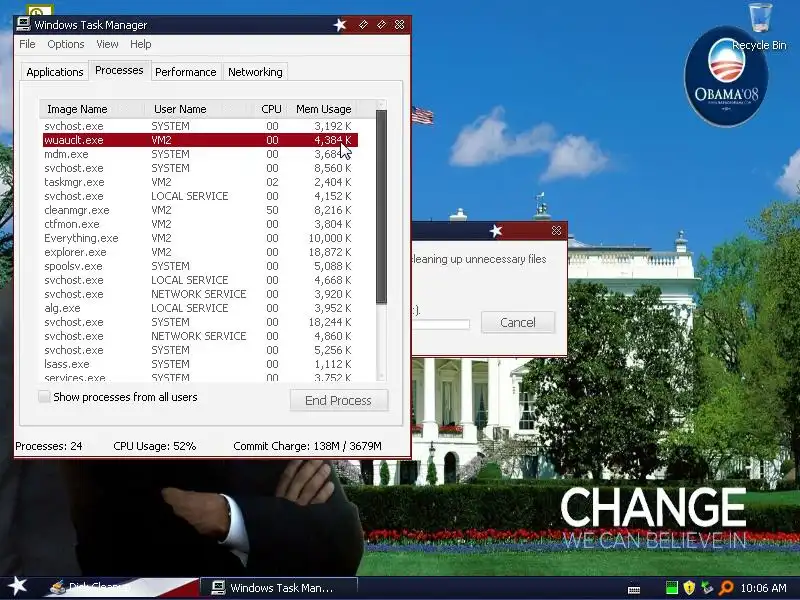The height and width of the screenshot is (600, 800).
Task: Click the 'CPU Usage: 52%' status text
Action: pyautogui.click(x=155, y=446)
